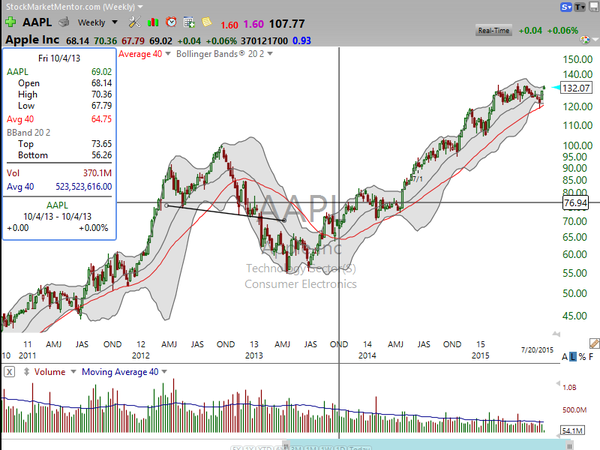This screenshot has height=450, width=600.
Task: Select the L logarithmic scale toggle
Action: click(573, 357)
